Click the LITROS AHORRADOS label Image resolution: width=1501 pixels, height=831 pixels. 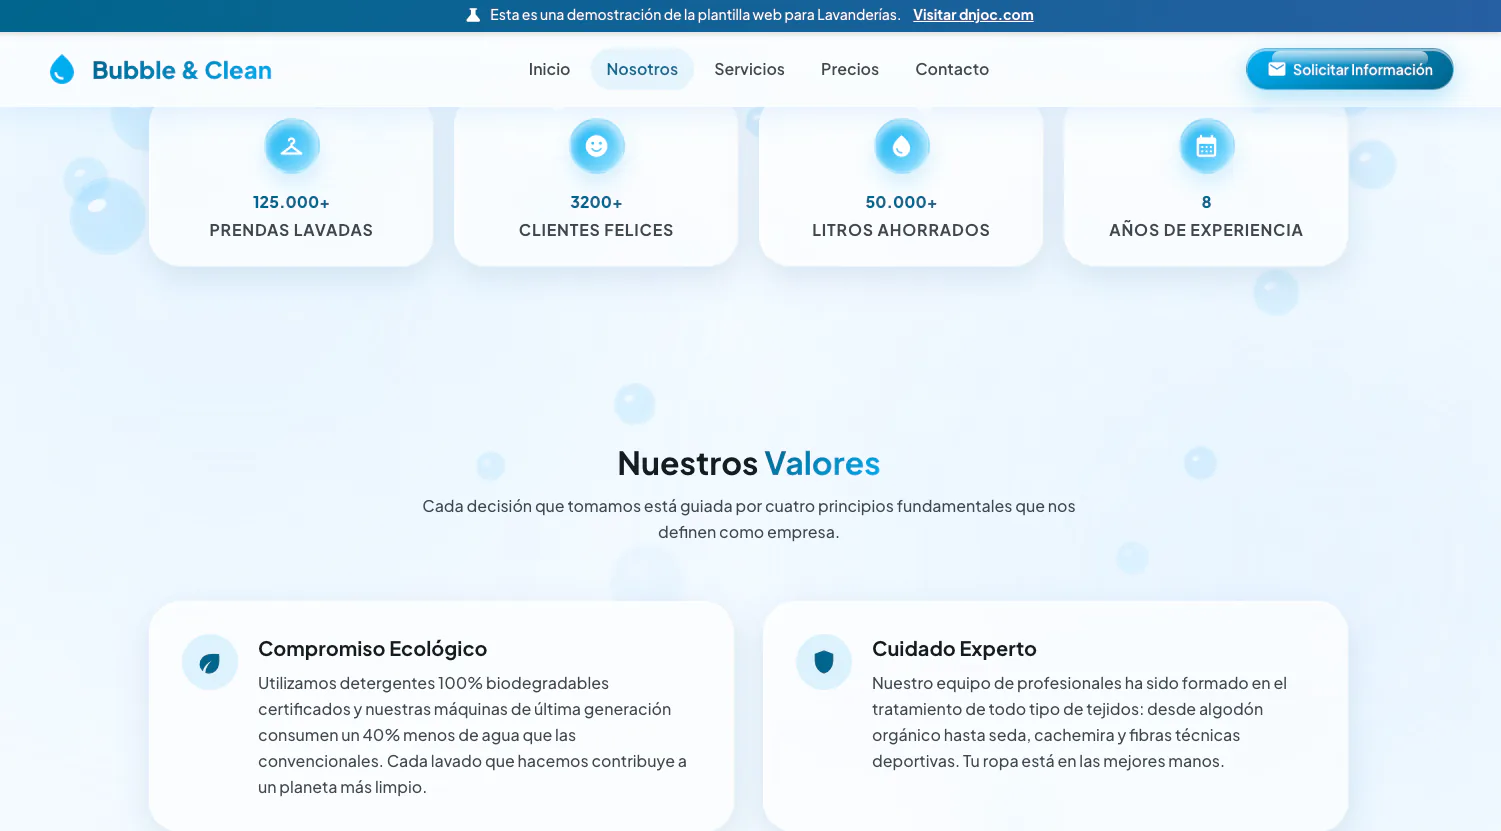coord(901,230)
